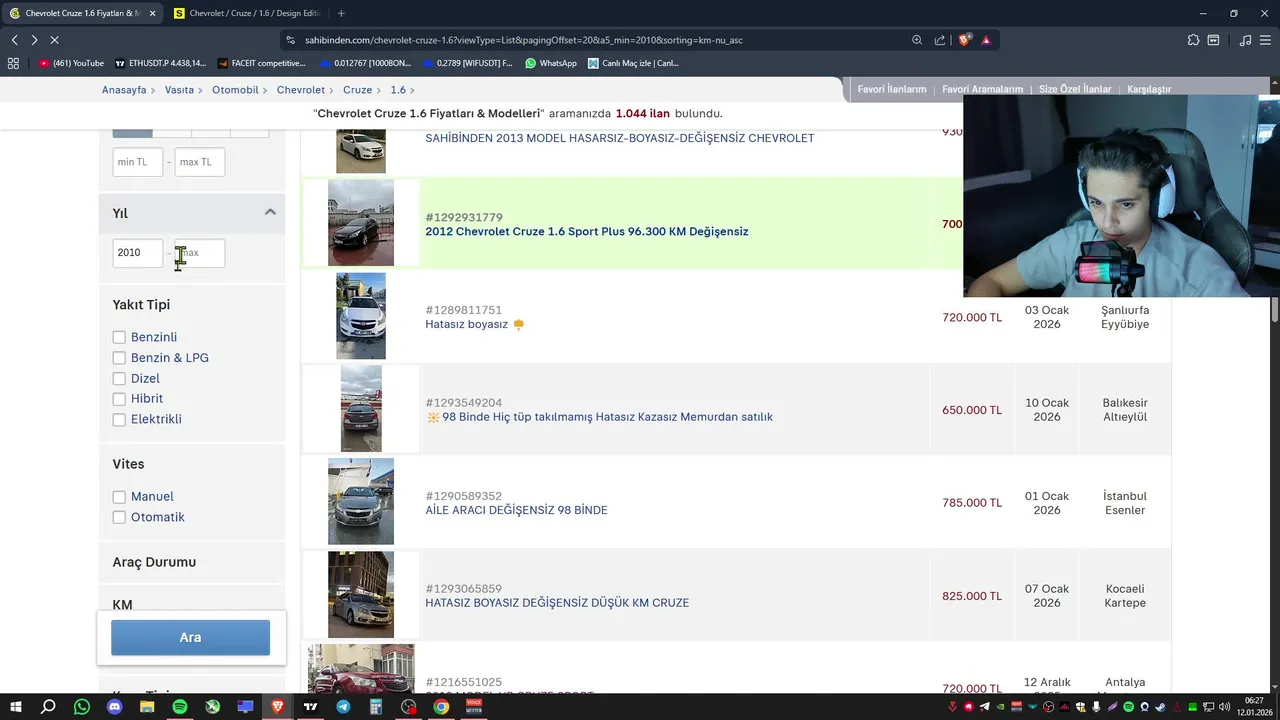
Task: Stop the page loading with X
Action: (x=54, y=40)
